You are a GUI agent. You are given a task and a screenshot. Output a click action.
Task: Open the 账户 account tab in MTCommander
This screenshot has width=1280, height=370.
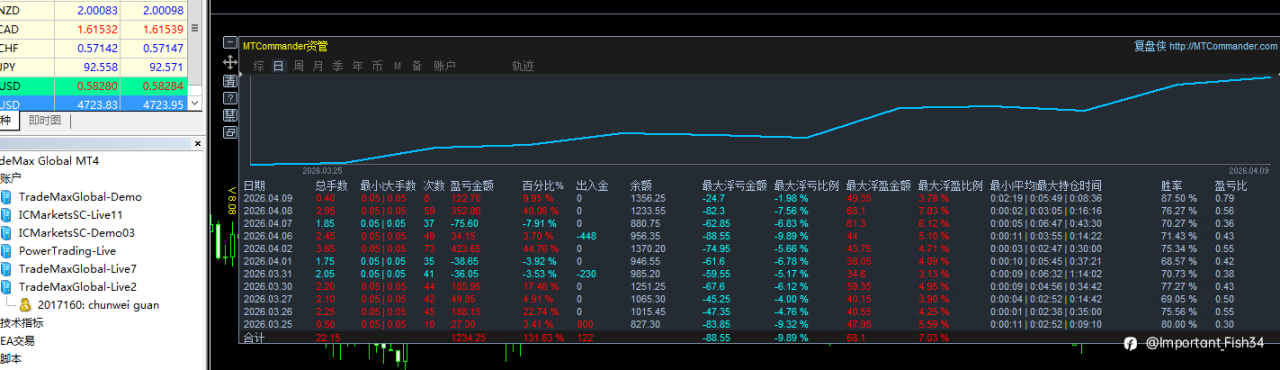tap(444, 66)
